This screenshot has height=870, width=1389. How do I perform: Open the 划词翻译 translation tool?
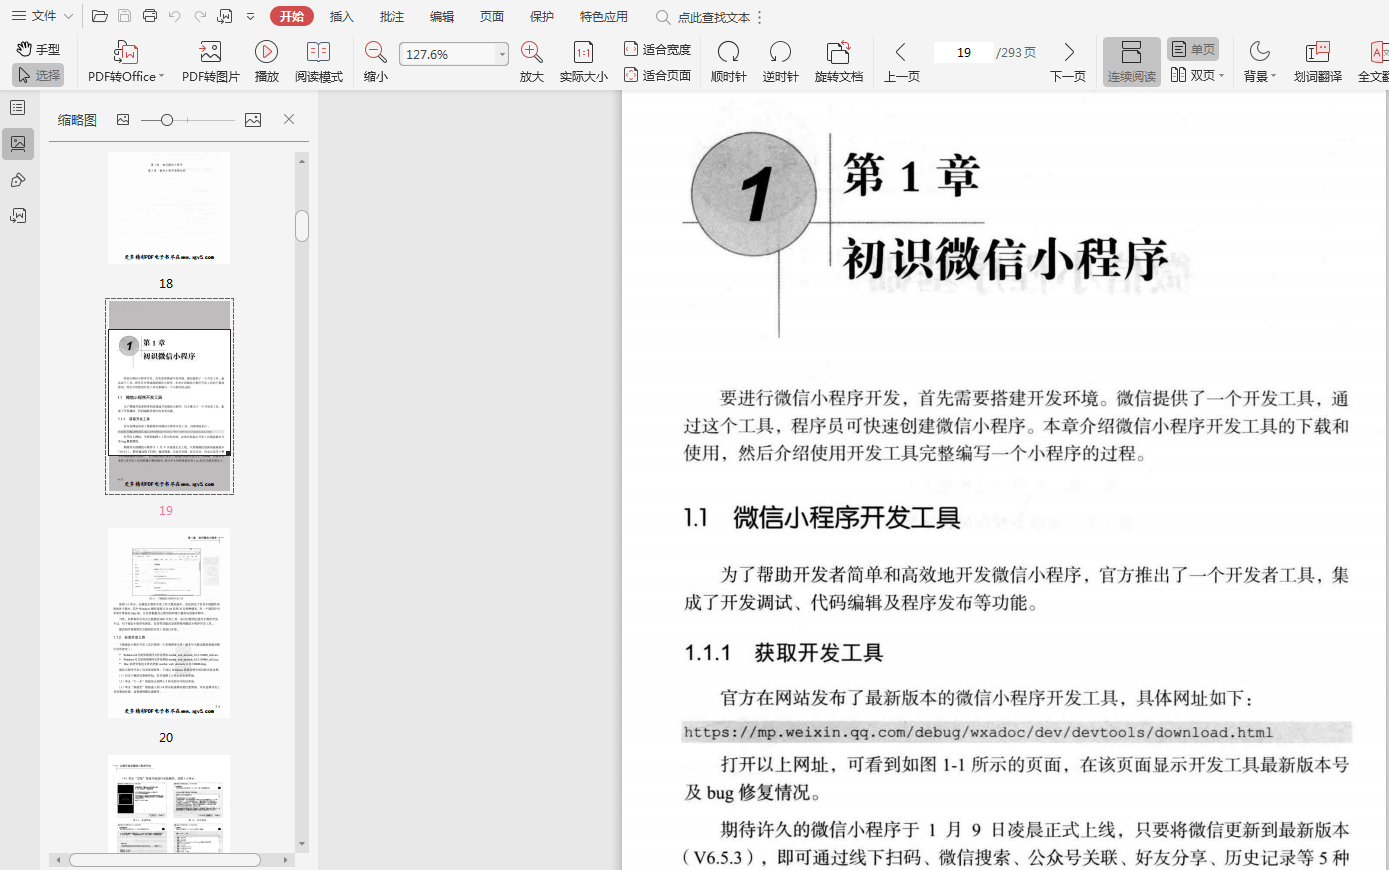[1317, 53]
